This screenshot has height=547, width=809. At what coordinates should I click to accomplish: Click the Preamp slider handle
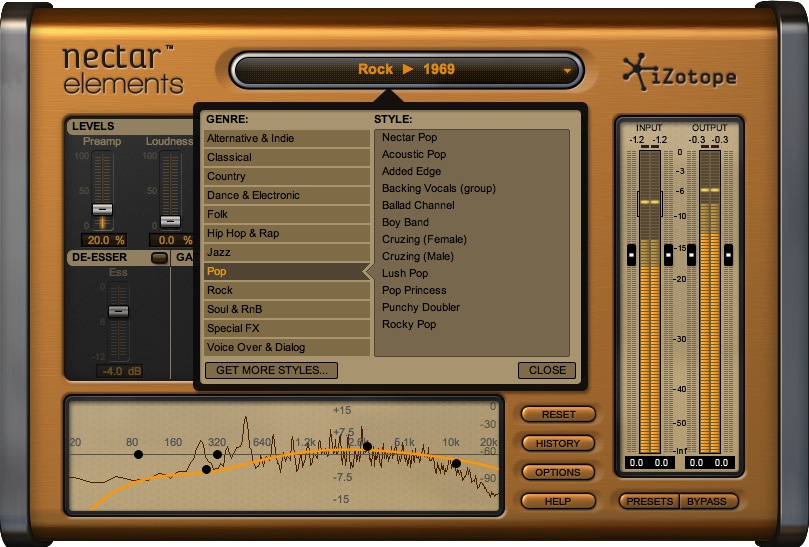point(102,209)
